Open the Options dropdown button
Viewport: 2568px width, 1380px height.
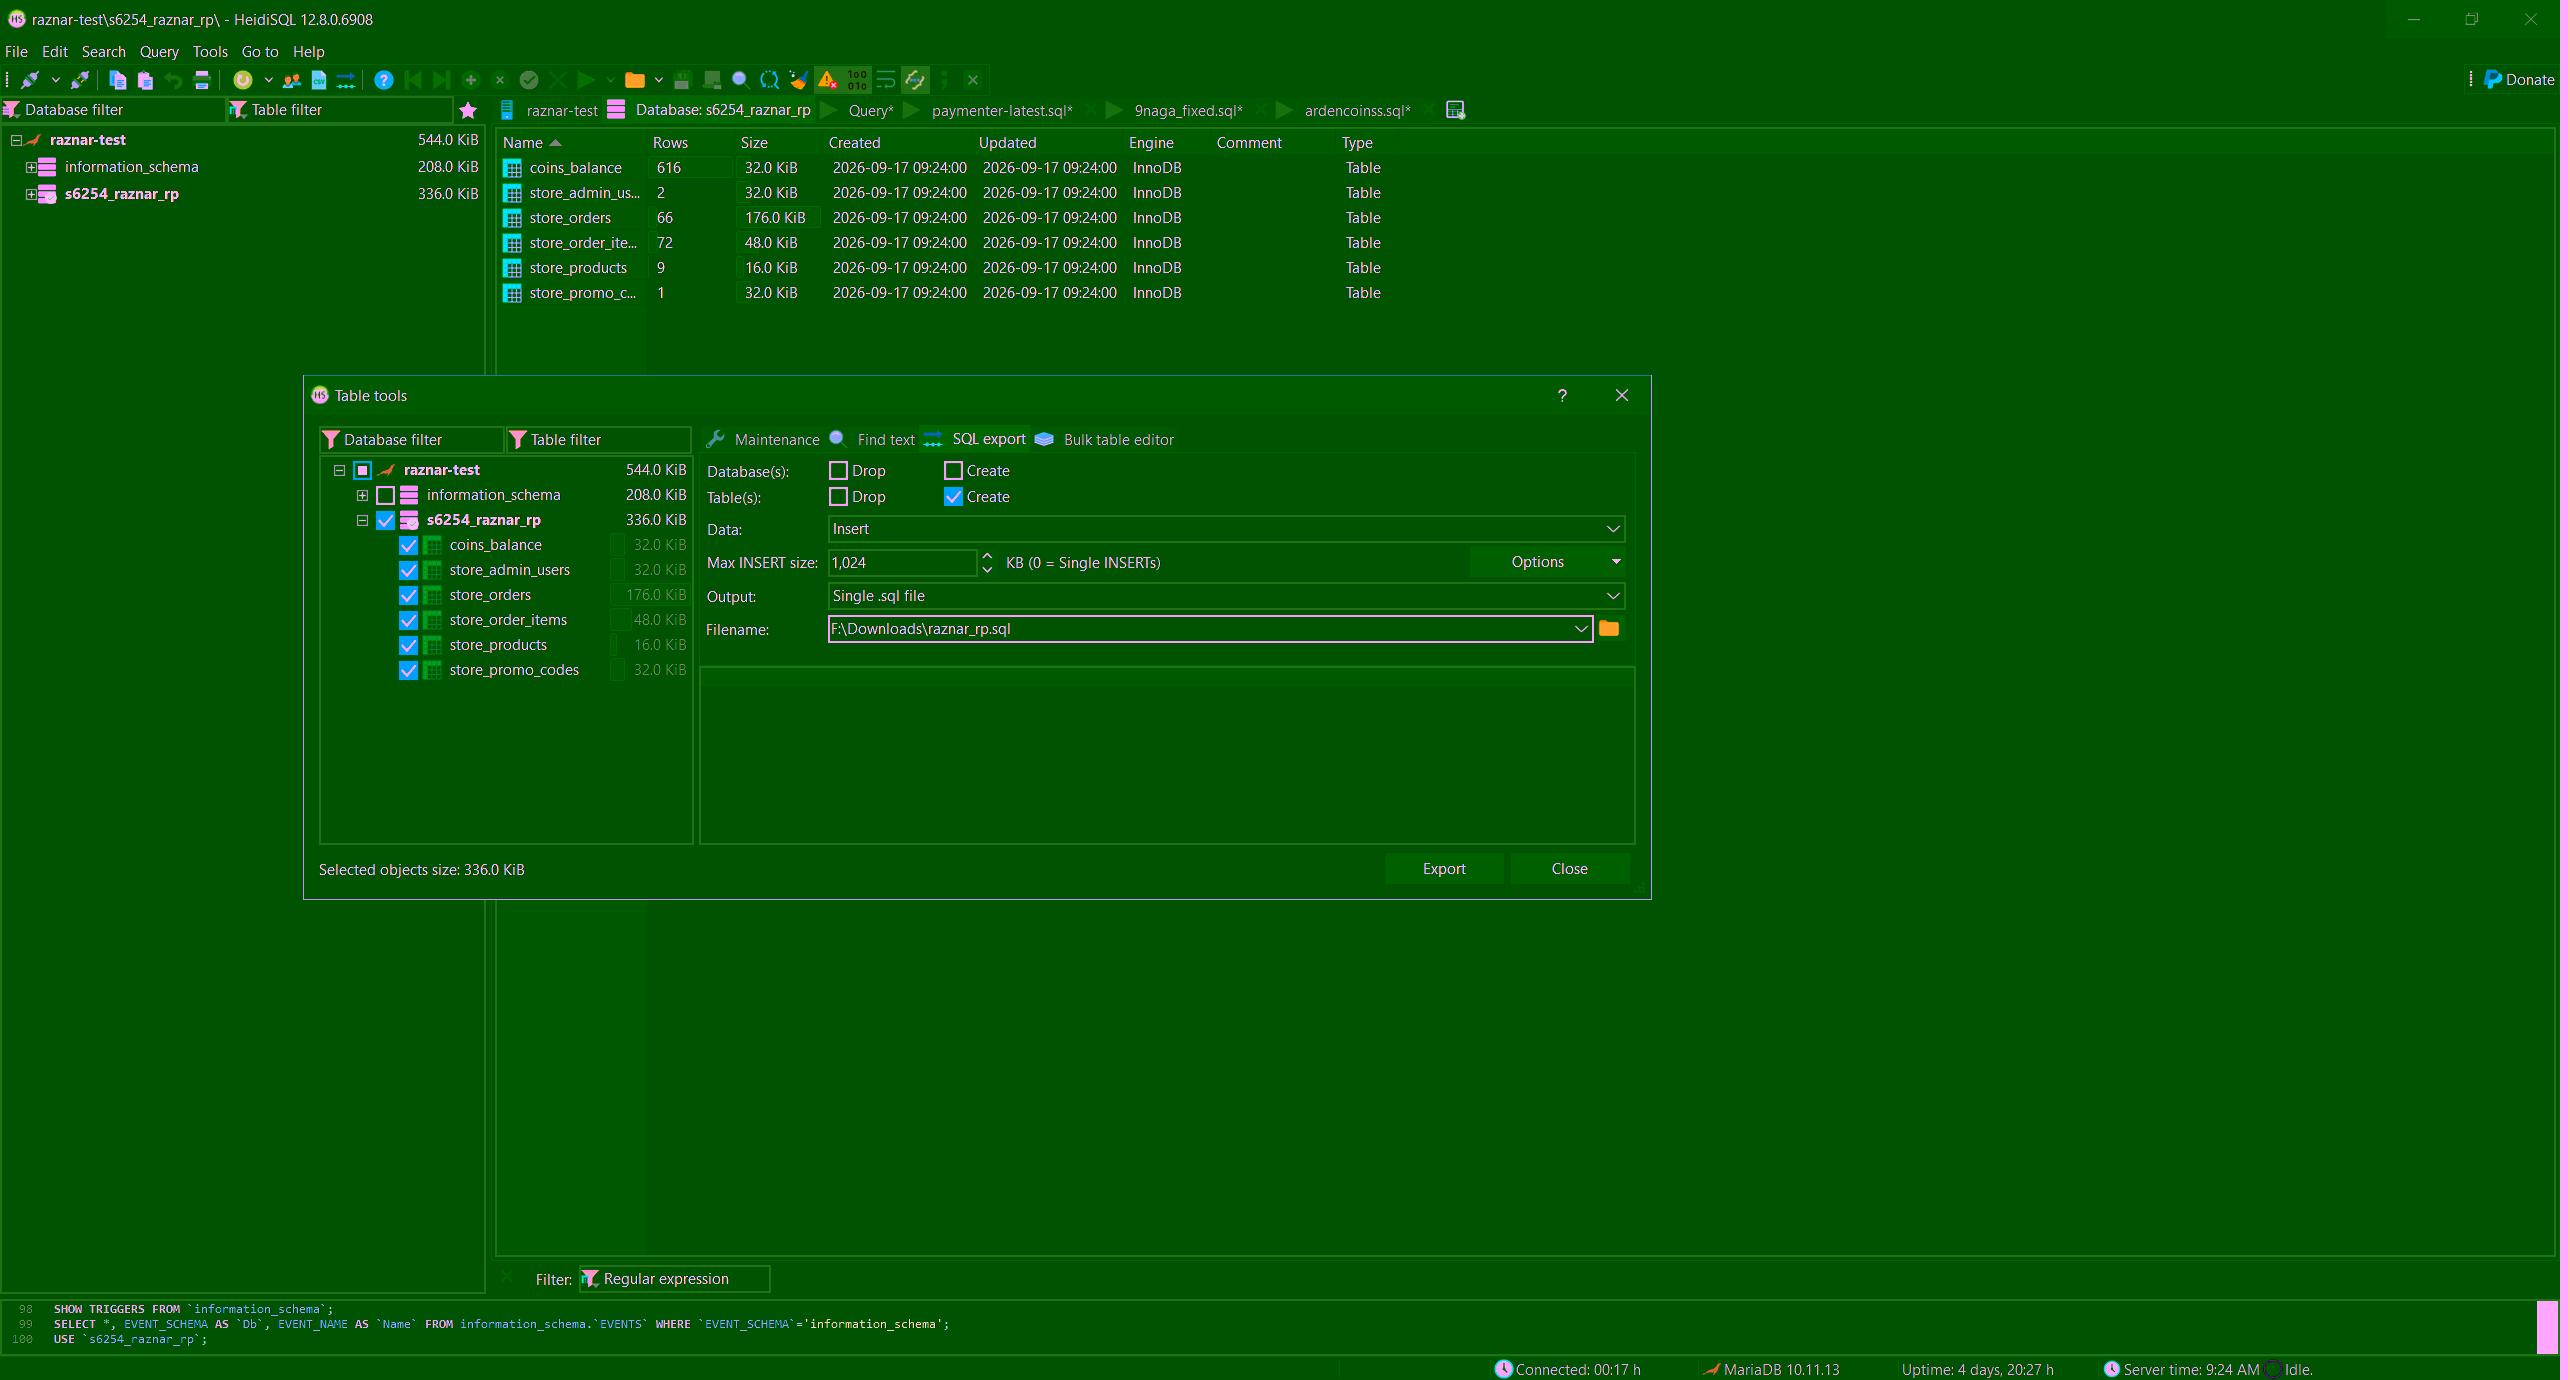click(x=1548, y=562)
